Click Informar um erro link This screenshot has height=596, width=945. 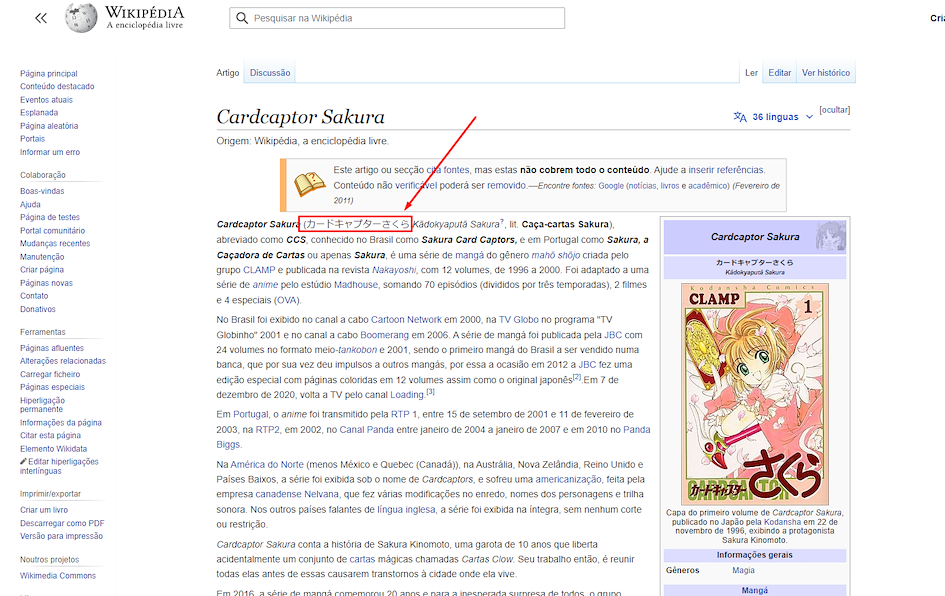click(50, 152)
